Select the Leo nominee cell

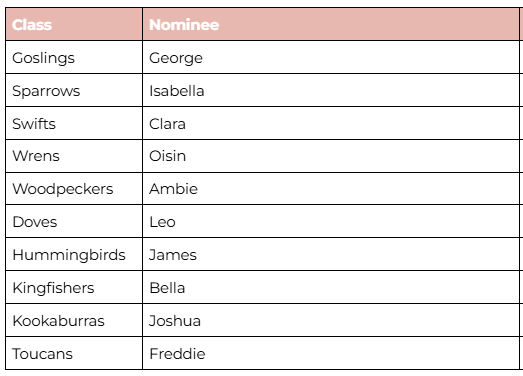331,222
